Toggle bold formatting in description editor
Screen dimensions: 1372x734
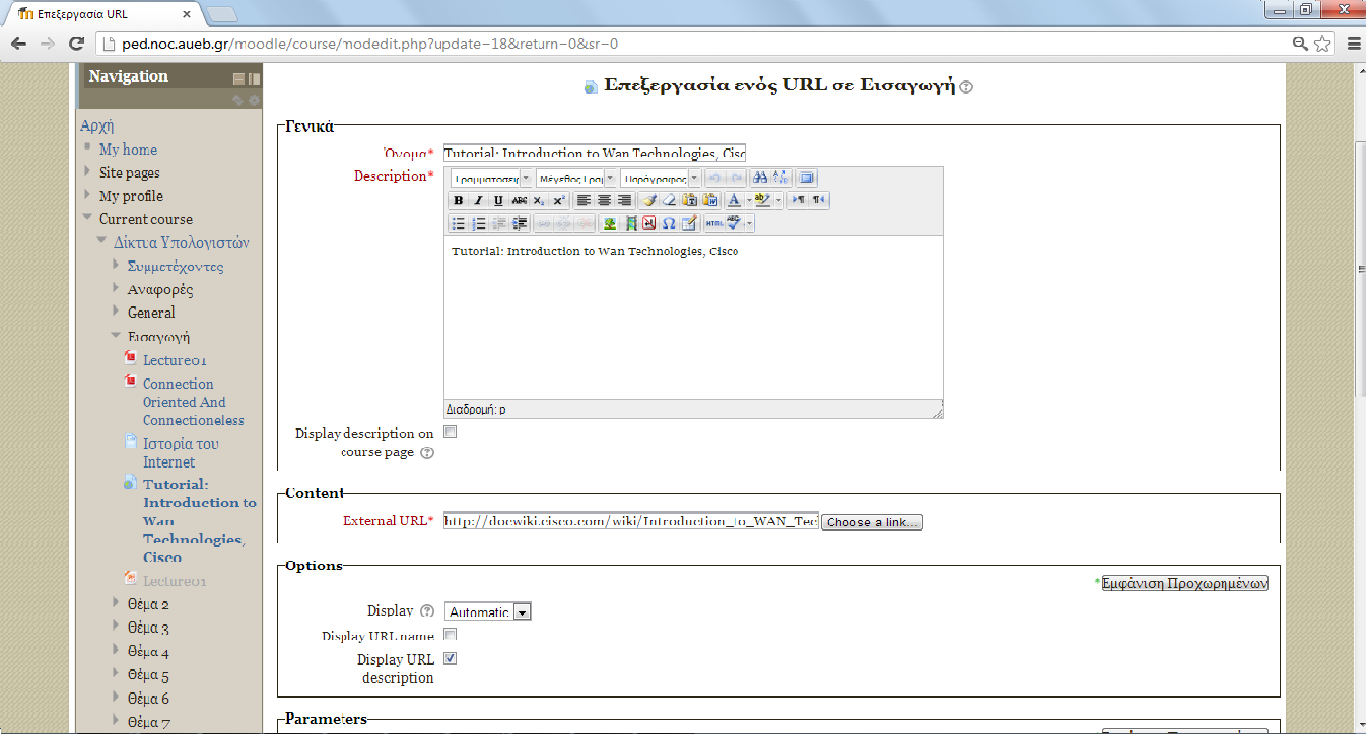[459, 200]
